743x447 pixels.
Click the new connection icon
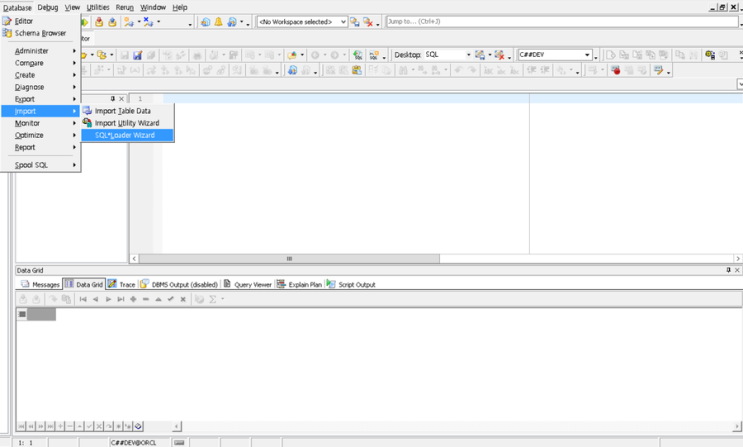[x=128, y=22]
